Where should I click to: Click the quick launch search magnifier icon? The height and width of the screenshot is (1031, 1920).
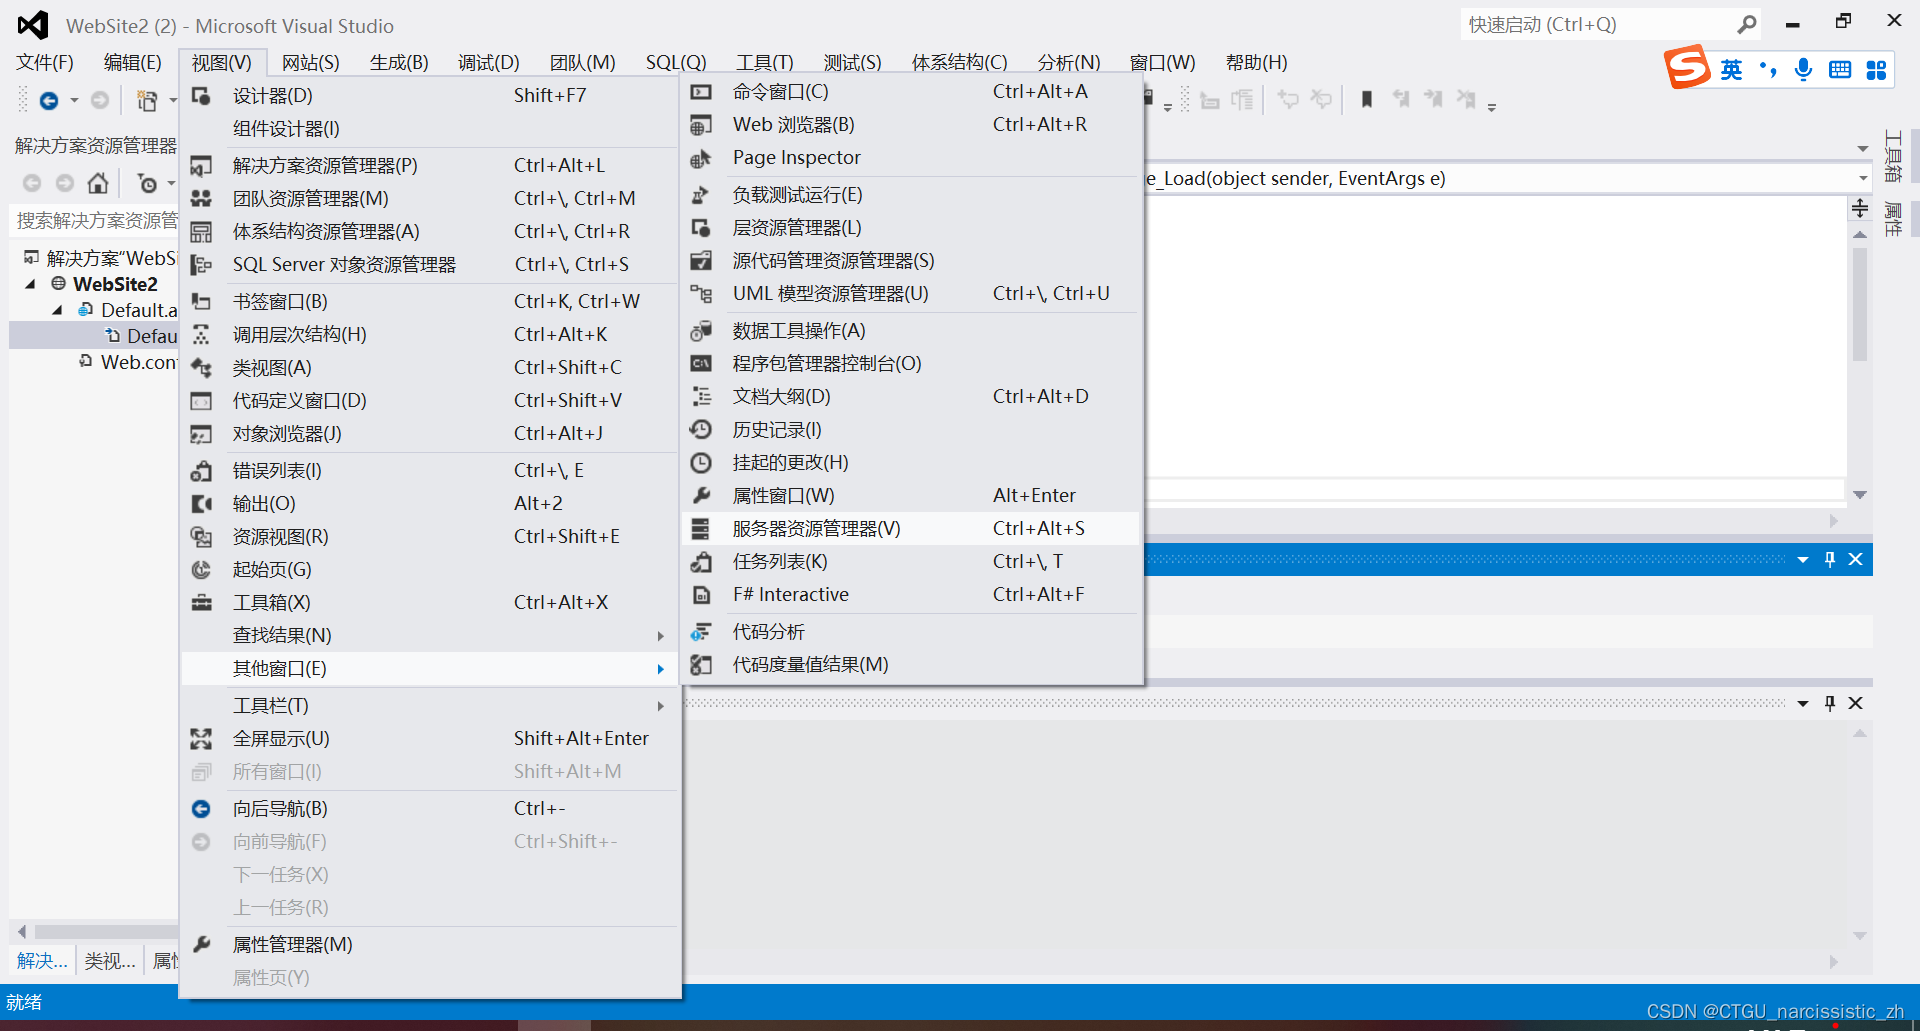pyautogui.click(x=1746, y=25)
